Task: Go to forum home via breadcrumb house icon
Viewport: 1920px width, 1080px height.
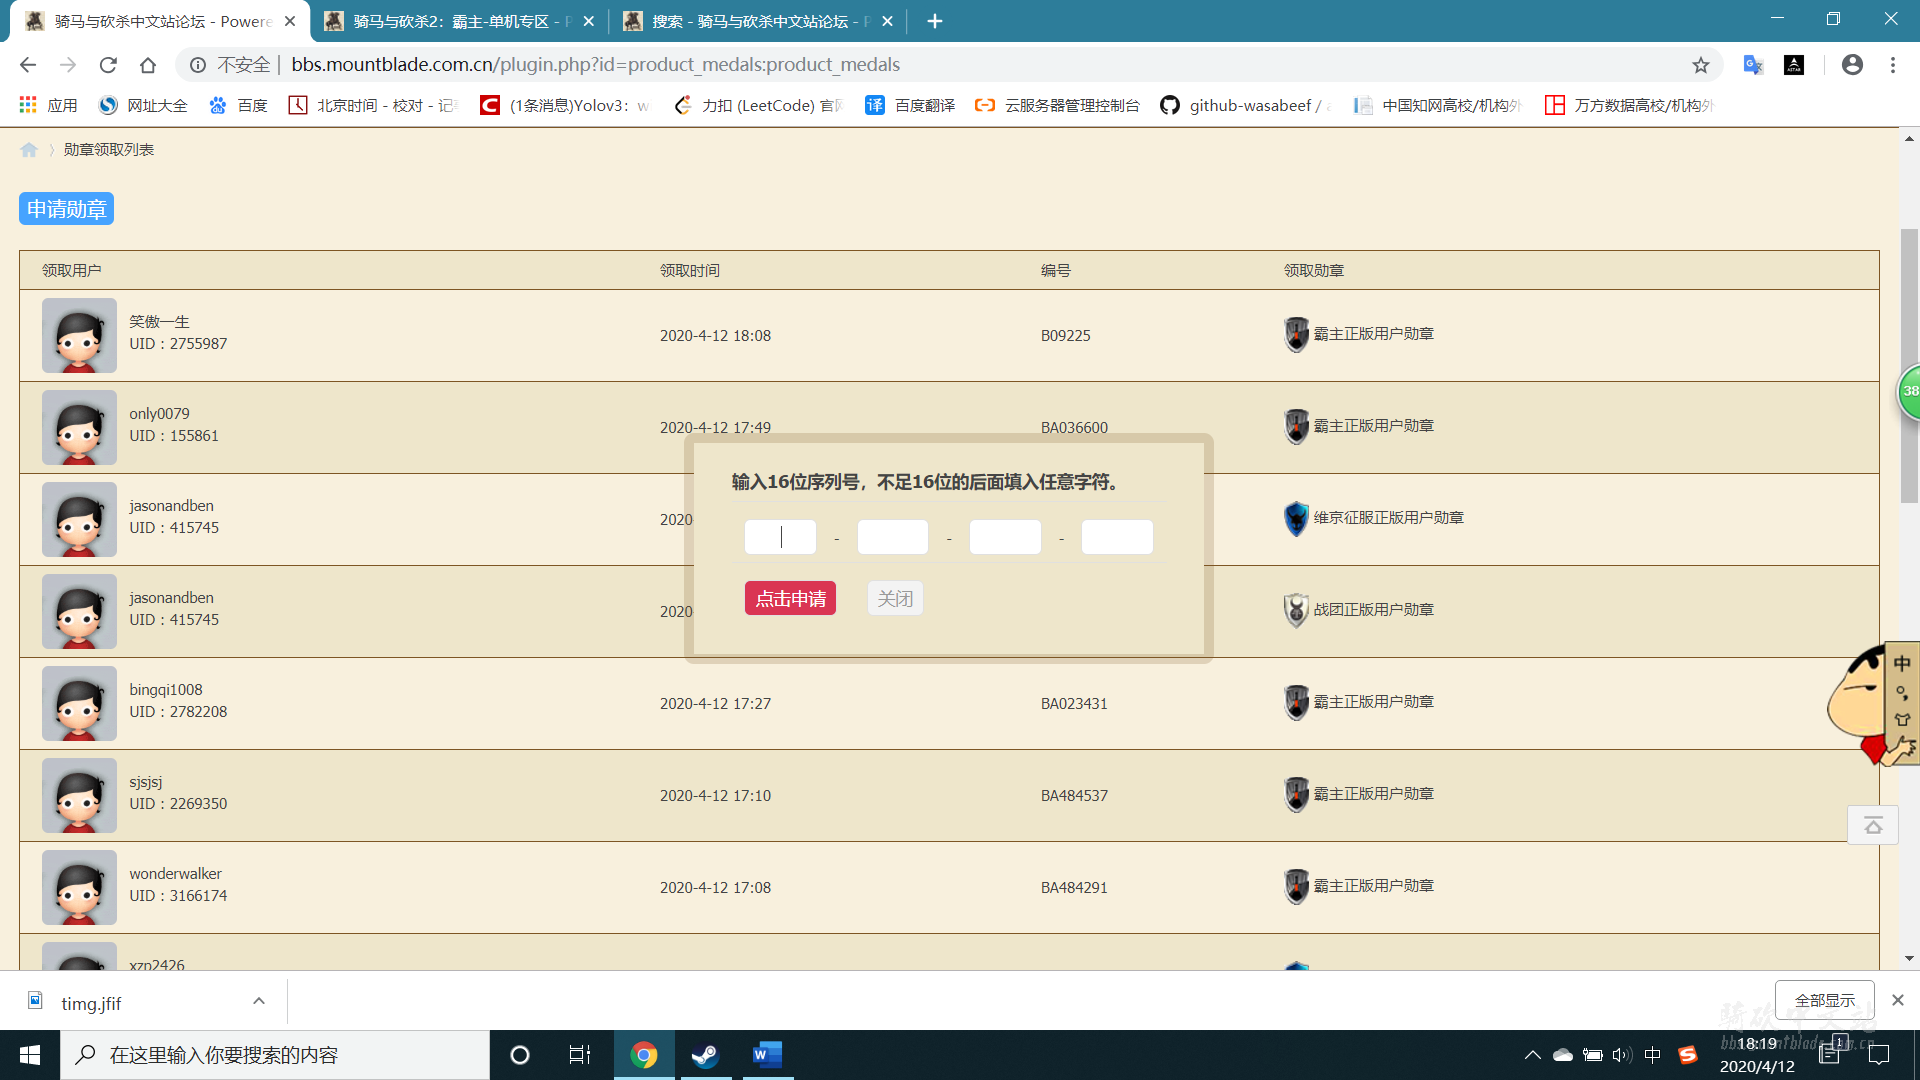Action: 29,150
